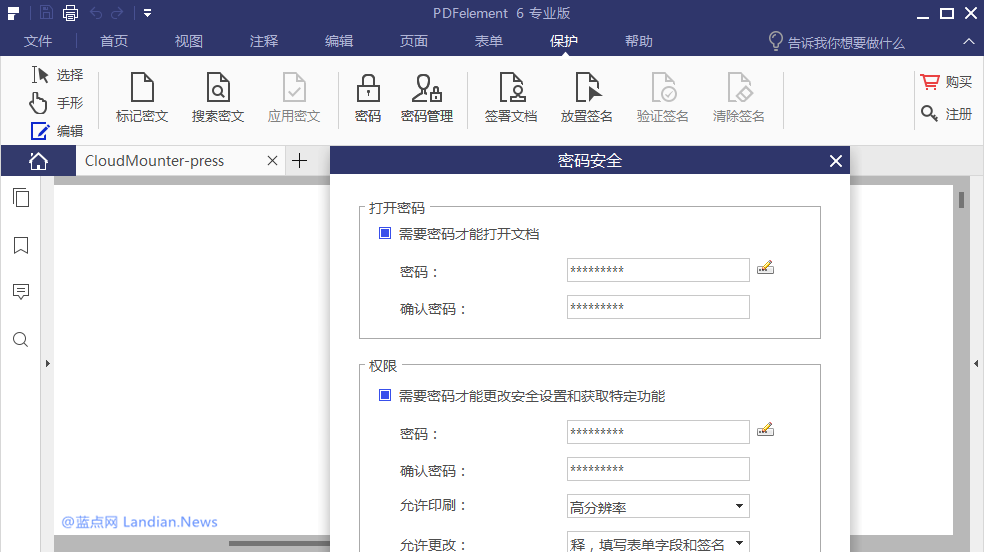Viewport: 984px width, 552px height.
Task: Click the save icon in title bar
Action: 46,13
